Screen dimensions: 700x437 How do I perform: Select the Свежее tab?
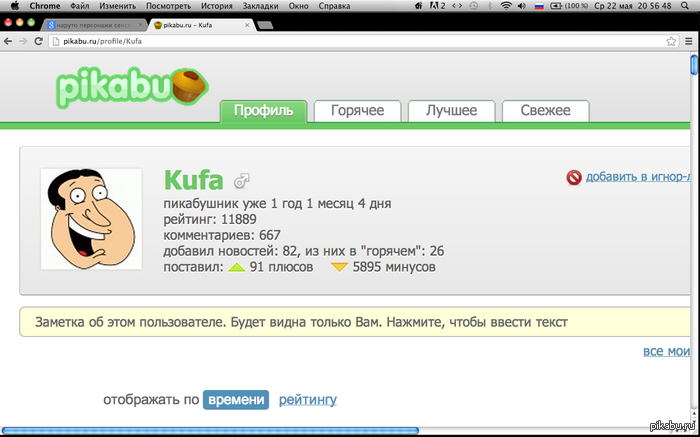click(x=545, y=111)
